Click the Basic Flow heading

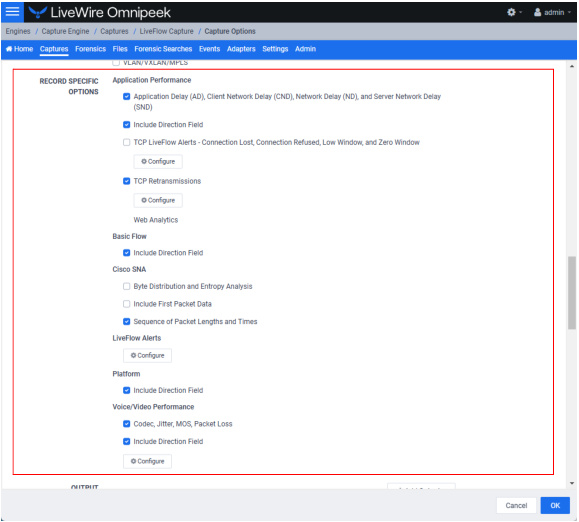tap(129, 237)
